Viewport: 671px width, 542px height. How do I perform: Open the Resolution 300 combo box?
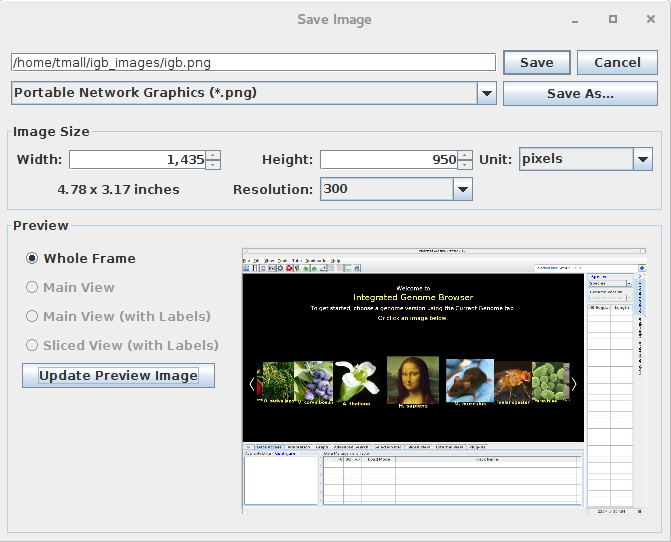396,189
